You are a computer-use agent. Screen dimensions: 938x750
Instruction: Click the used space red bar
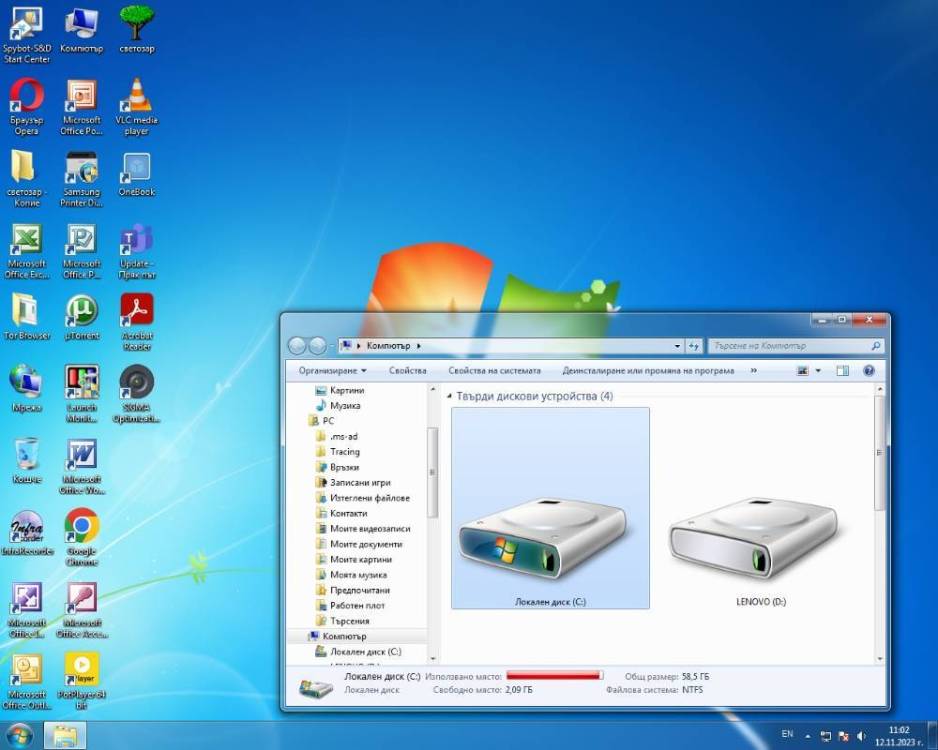554,676
